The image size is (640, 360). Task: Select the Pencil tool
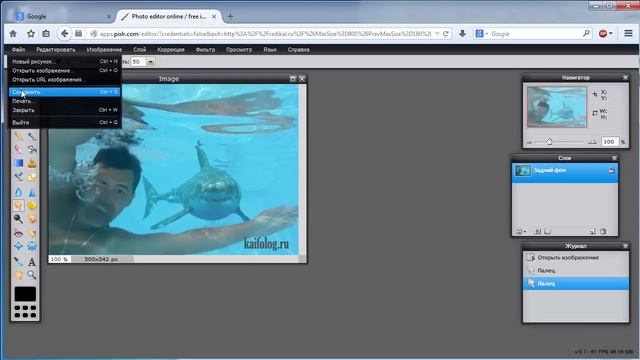[x=18, y=136]
